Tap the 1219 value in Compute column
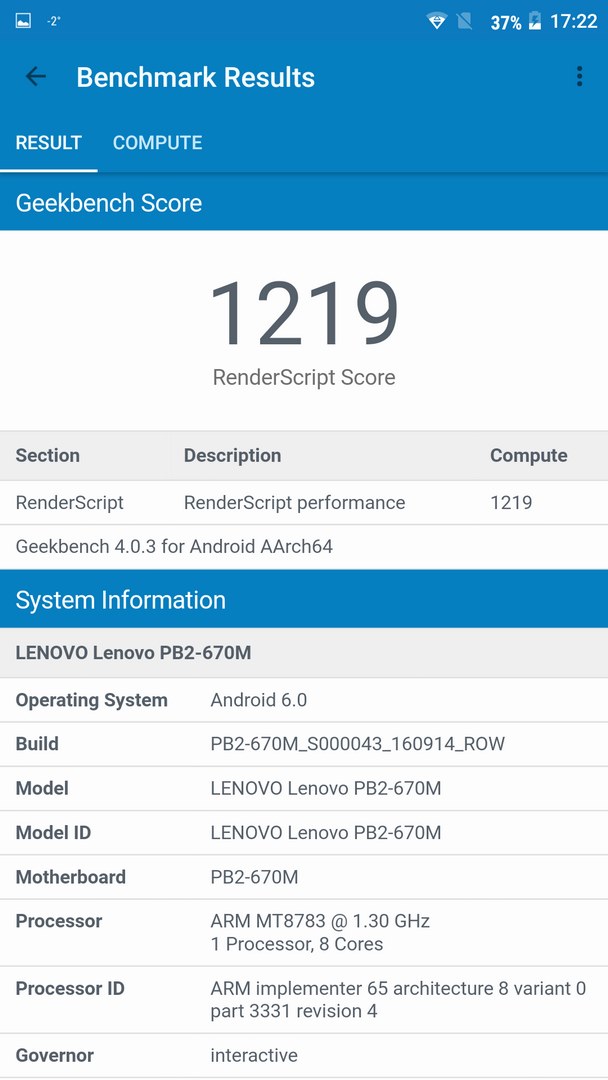The width and height of the screenshot is (608, 1080). pyautogui.click(x=511, y=503)
